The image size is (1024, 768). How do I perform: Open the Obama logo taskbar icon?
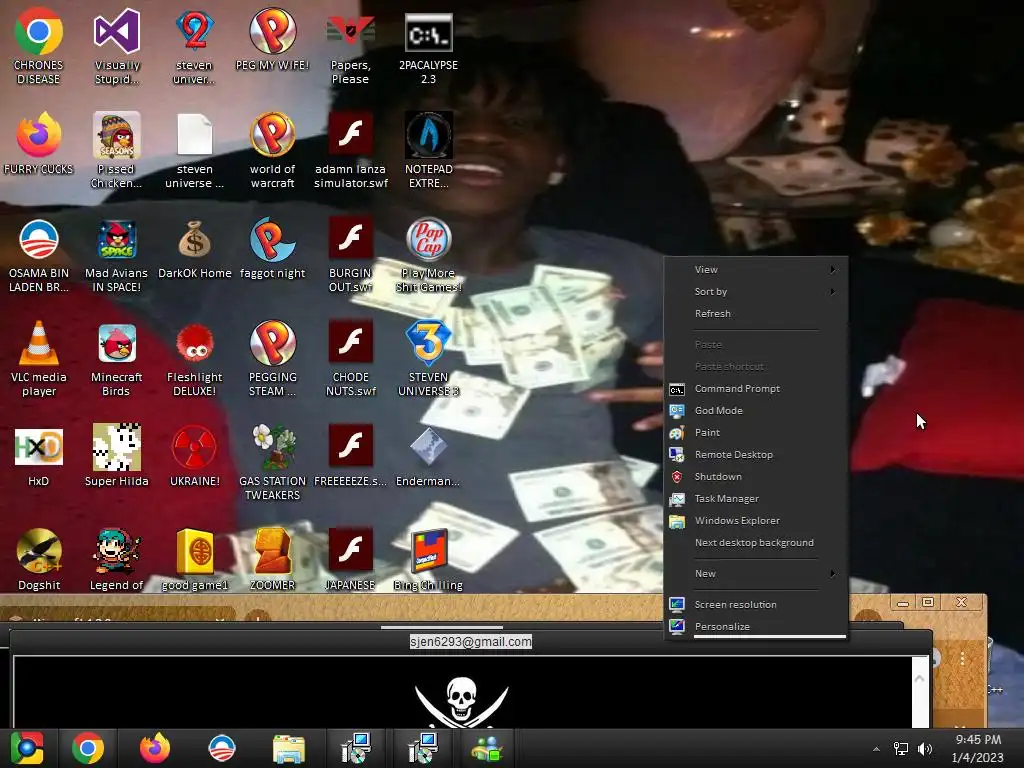coord(221,748)
